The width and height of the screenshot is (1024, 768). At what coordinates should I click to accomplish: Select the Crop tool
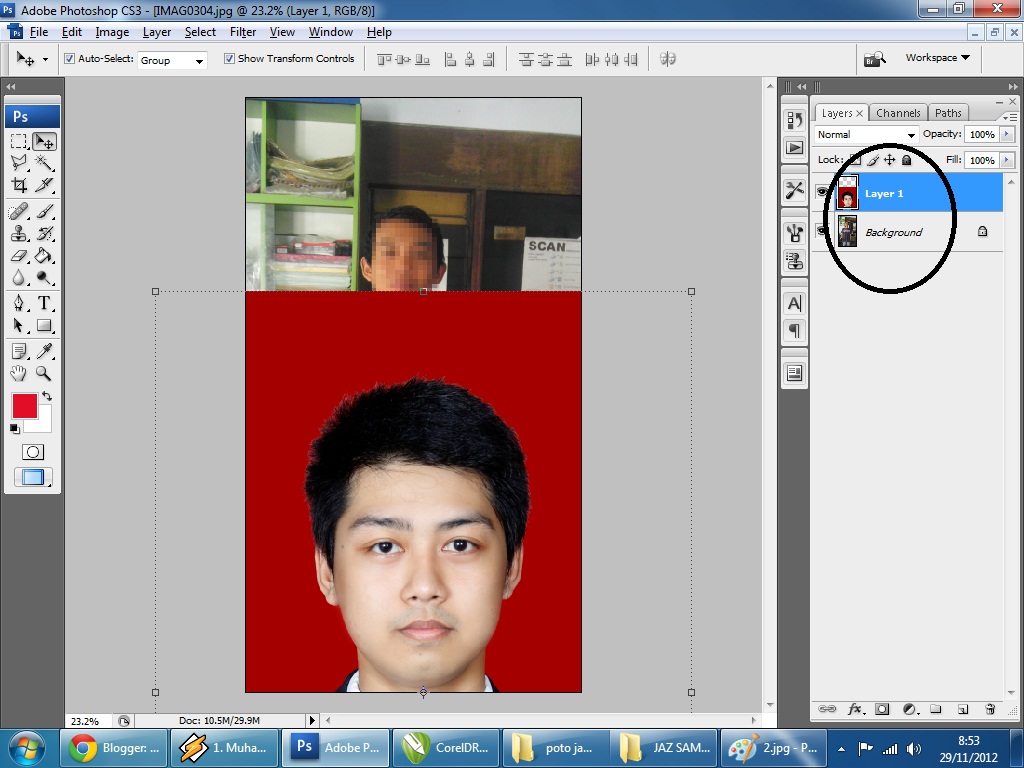19,185
